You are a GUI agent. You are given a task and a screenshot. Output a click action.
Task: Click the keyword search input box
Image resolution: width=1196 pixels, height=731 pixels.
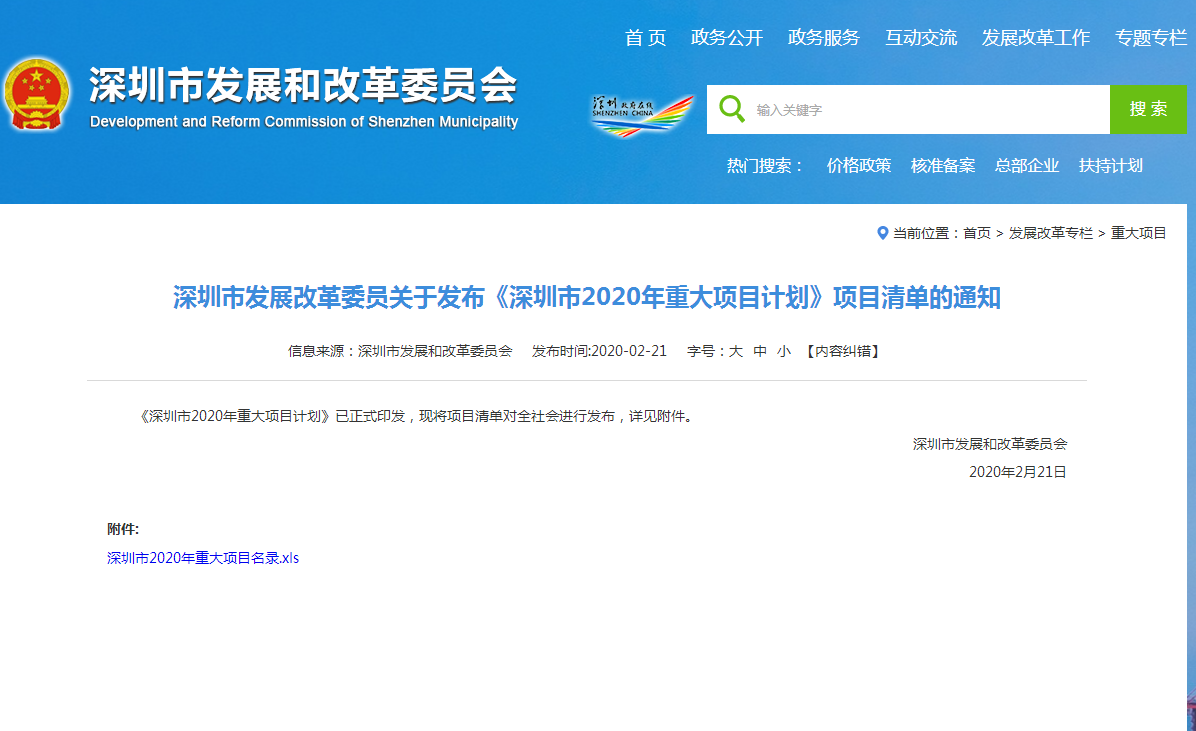coord(930,110)
